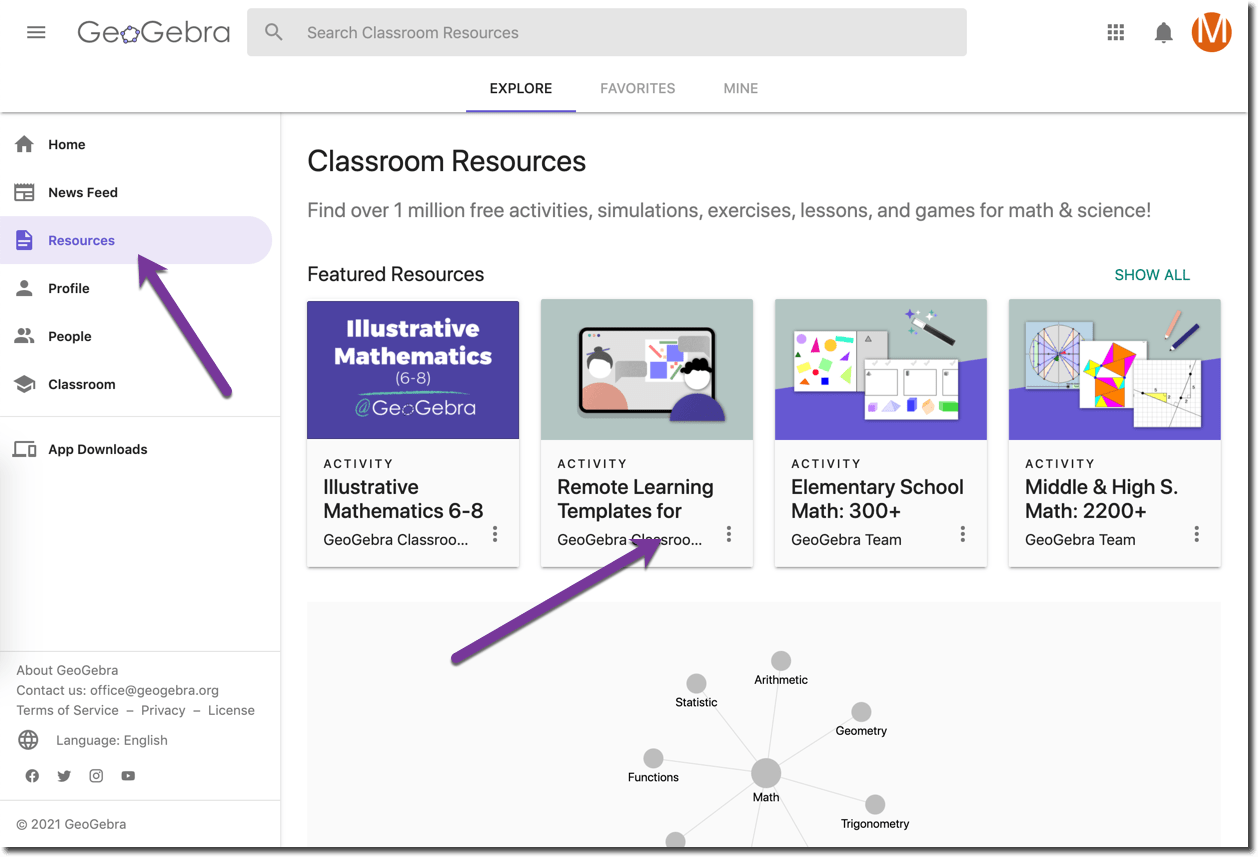The height and width of the screenshot is (857, 1258).
Task: Select Resources in sidebar
Action: tap(136, 240)
